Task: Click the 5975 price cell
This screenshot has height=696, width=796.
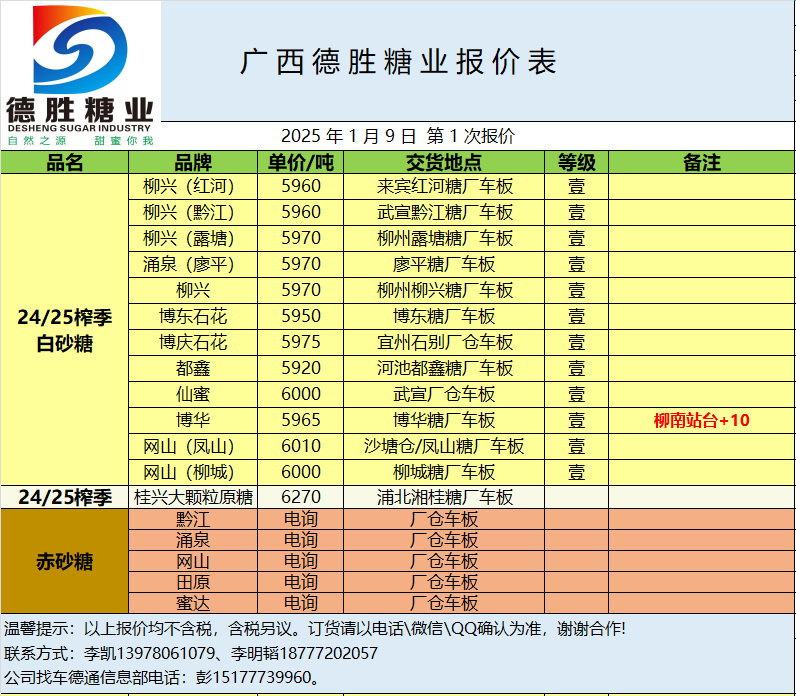Action: (x=301, y=342)
